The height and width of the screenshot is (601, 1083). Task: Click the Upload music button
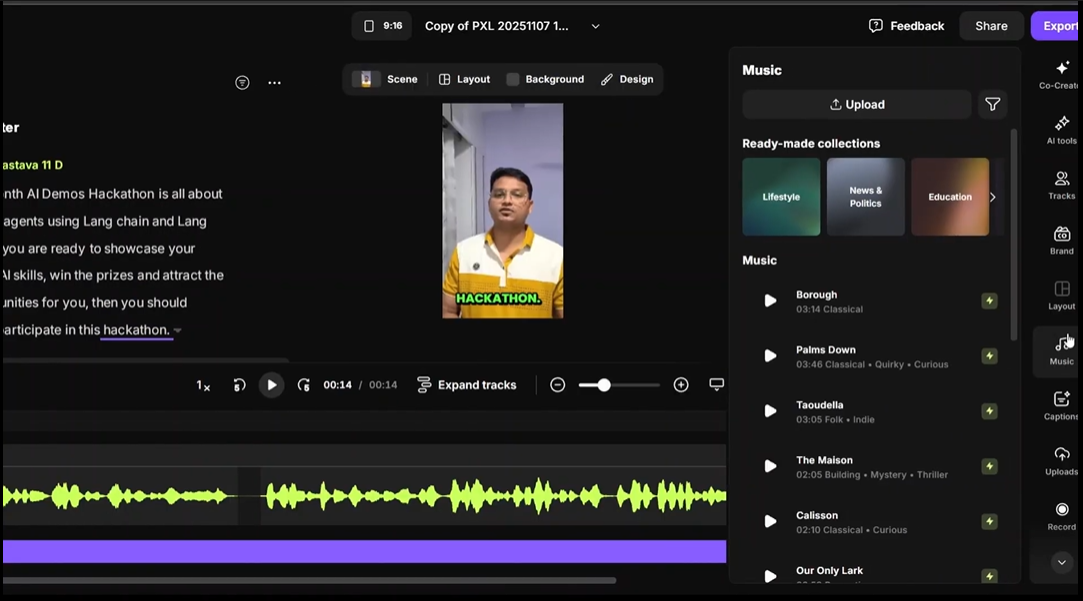(856, 104)
